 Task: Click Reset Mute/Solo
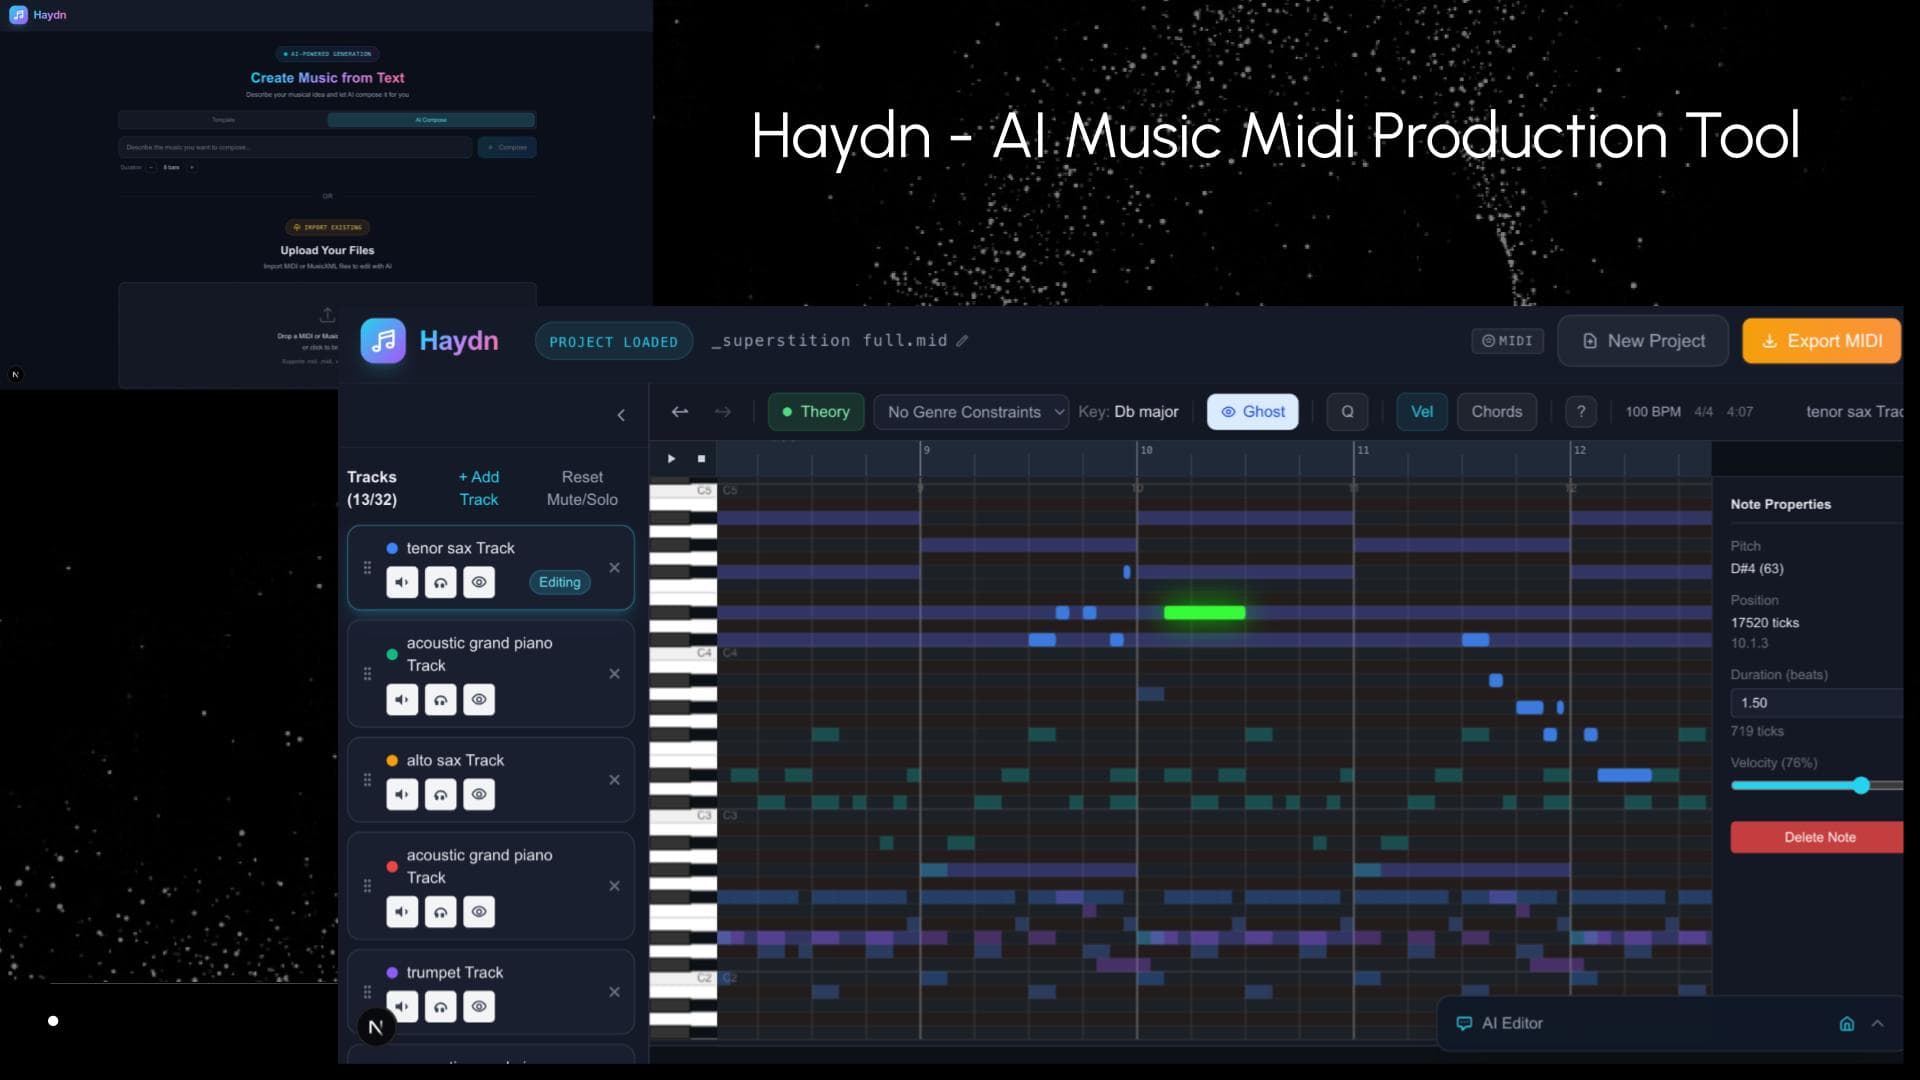coord(582,488)
